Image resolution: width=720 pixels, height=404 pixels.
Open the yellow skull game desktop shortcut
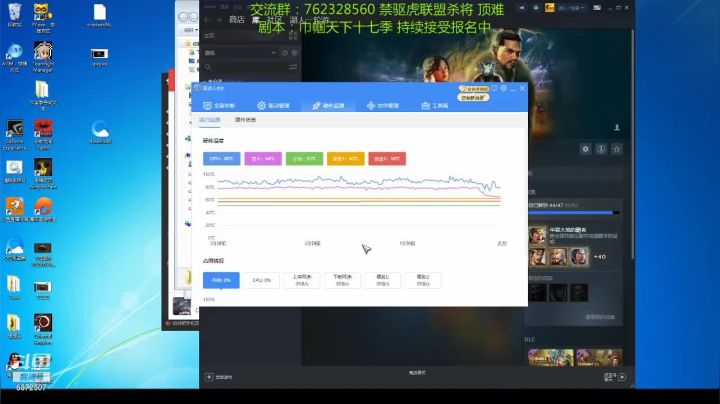coord(43,174)
